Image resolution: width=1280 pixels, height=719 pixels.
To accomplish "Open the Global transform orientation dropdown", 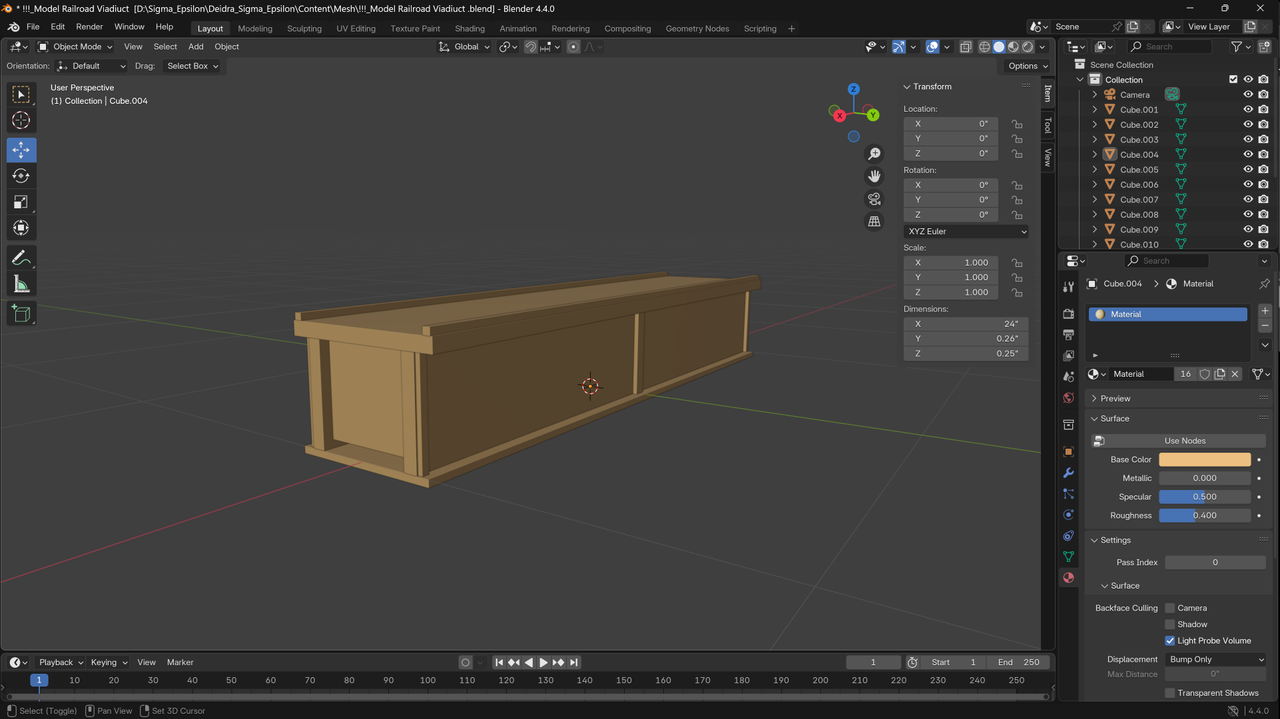I will coord(465,47).
